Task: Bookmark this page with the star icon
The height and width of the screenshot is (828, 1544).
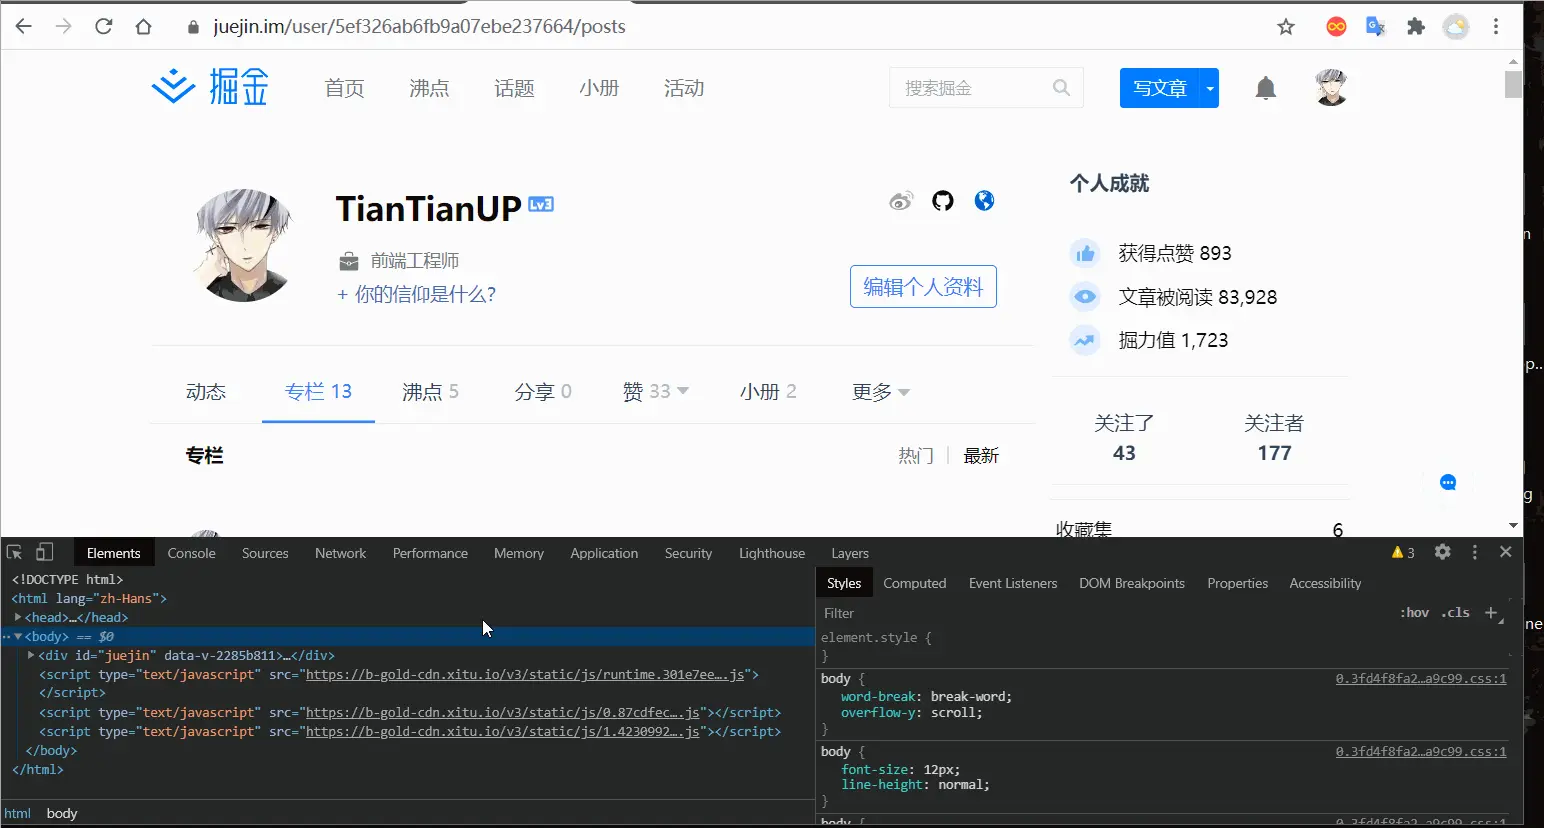Action: pyautogui.click(x=1286, y=27)
